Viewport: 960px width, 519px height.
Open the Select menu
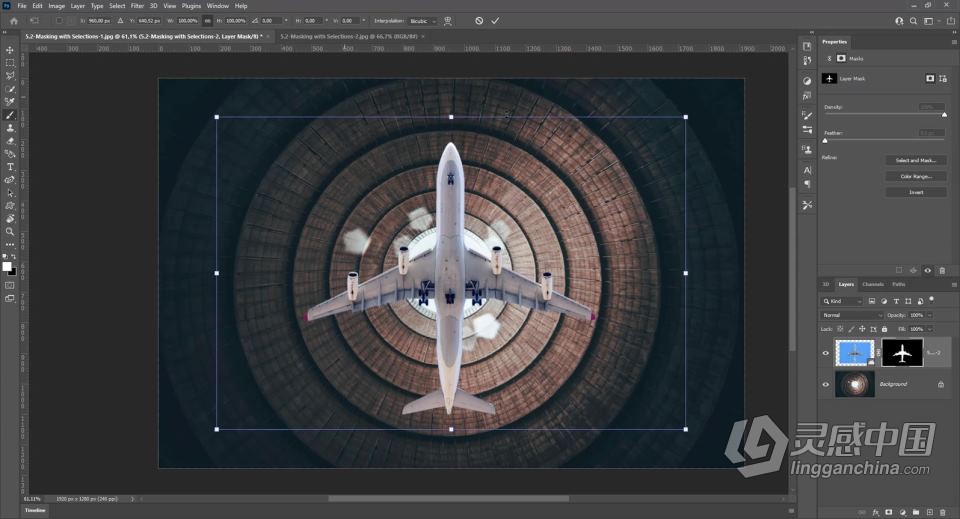click(117, 6)
